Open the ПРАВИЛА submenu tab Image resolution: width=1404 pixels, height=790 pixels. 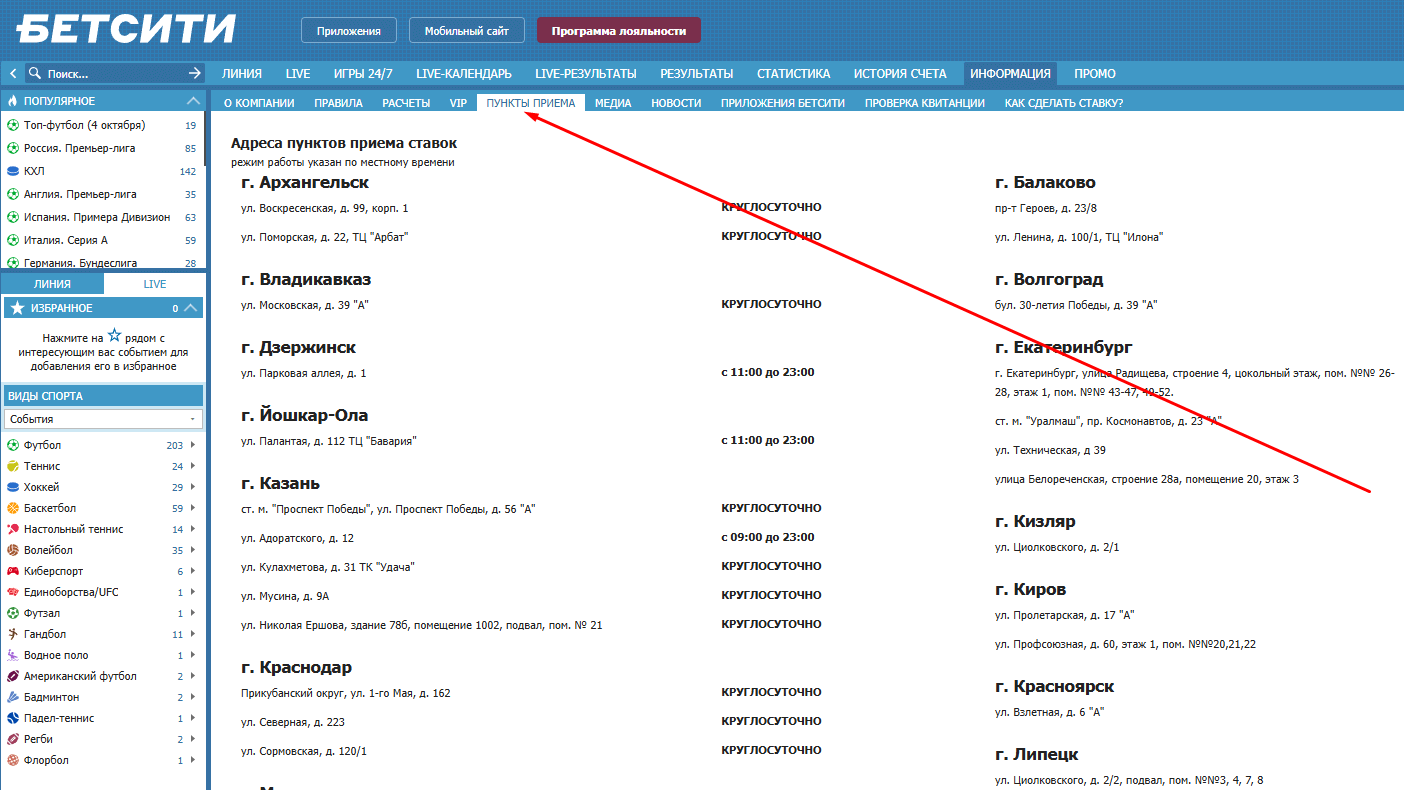pos(338,103)
